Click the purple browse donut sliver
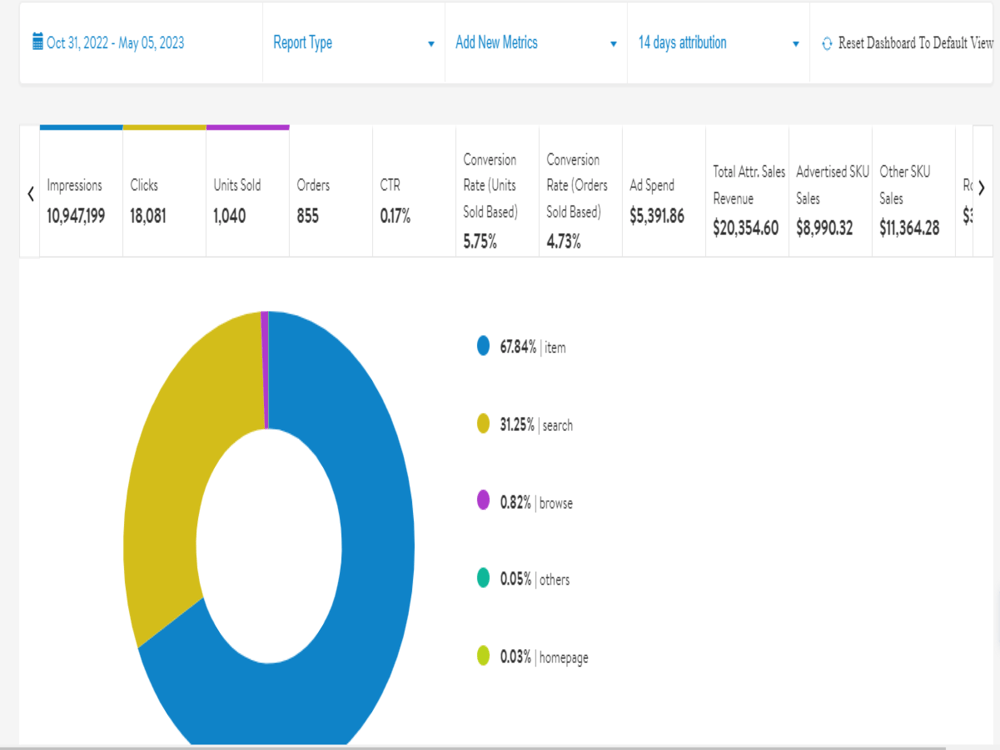The height and width of the screenshot is (750, 1000). click(265, 370)
